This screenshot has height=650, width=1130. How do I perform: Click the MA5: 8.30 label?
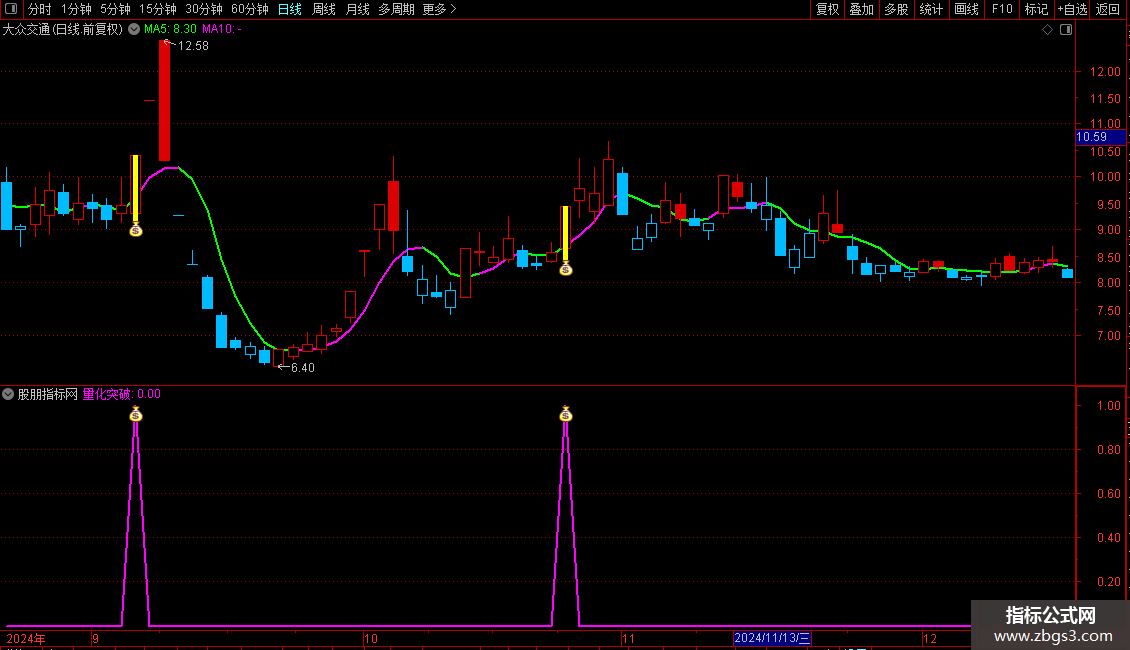170,30
